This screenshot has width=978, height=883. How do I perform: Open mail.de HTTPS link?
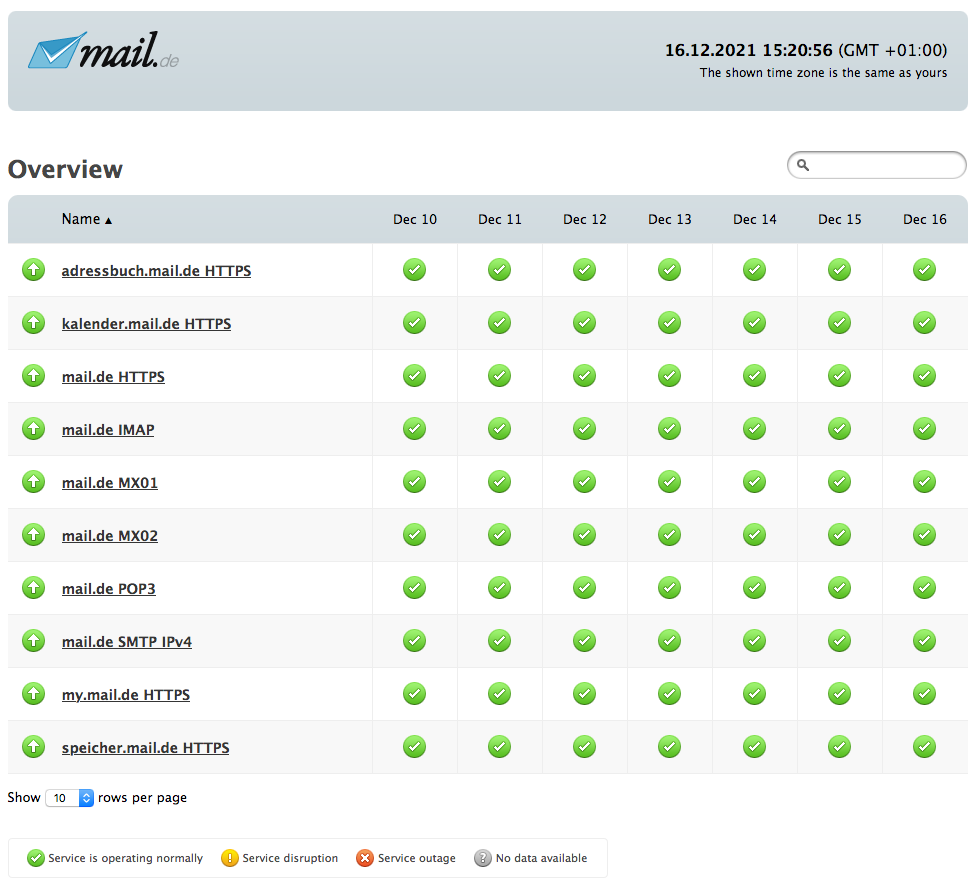coord(114,377)
